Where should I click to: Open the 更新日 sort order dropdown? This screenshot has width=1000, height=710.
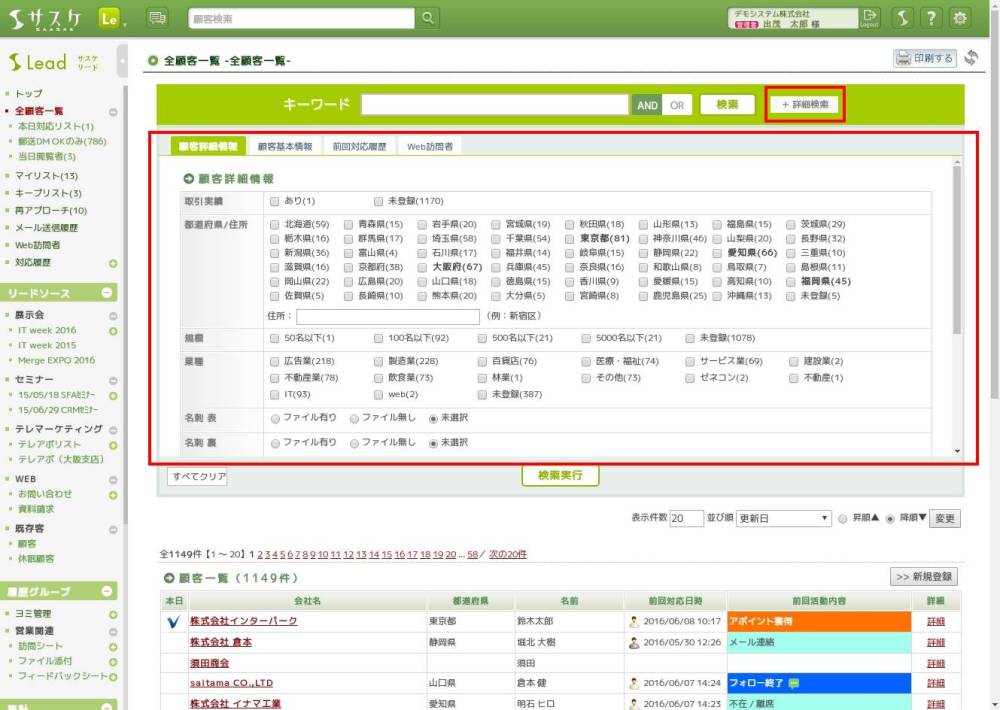point(783,519)
